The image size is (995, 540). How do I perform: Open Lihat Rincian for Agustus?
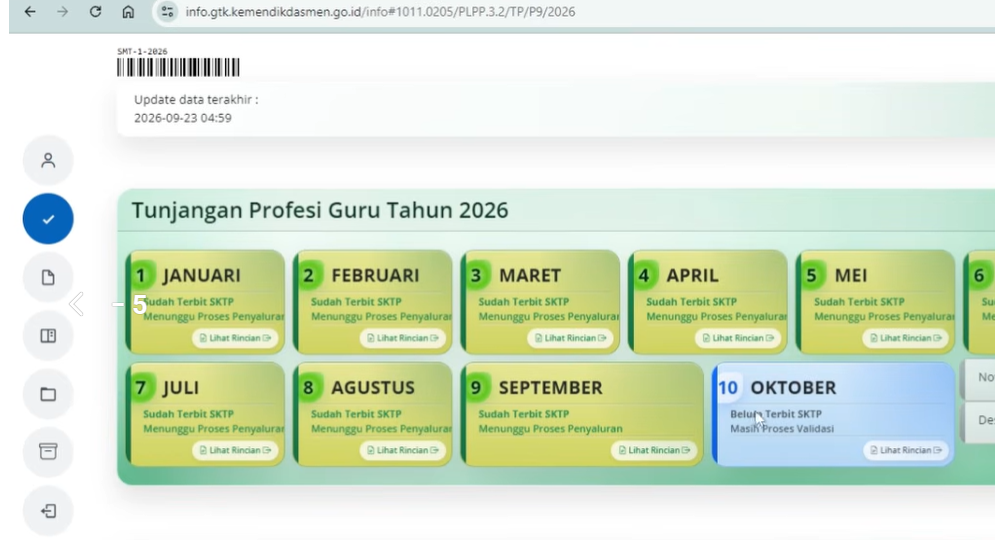403,451
